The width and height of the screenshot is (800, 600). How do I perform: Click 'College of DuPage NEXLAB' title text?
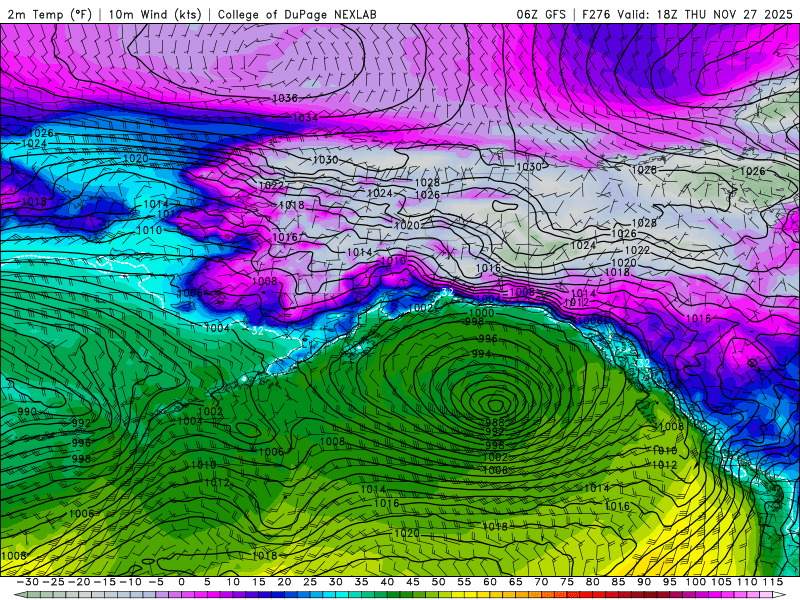pos(297,14)
